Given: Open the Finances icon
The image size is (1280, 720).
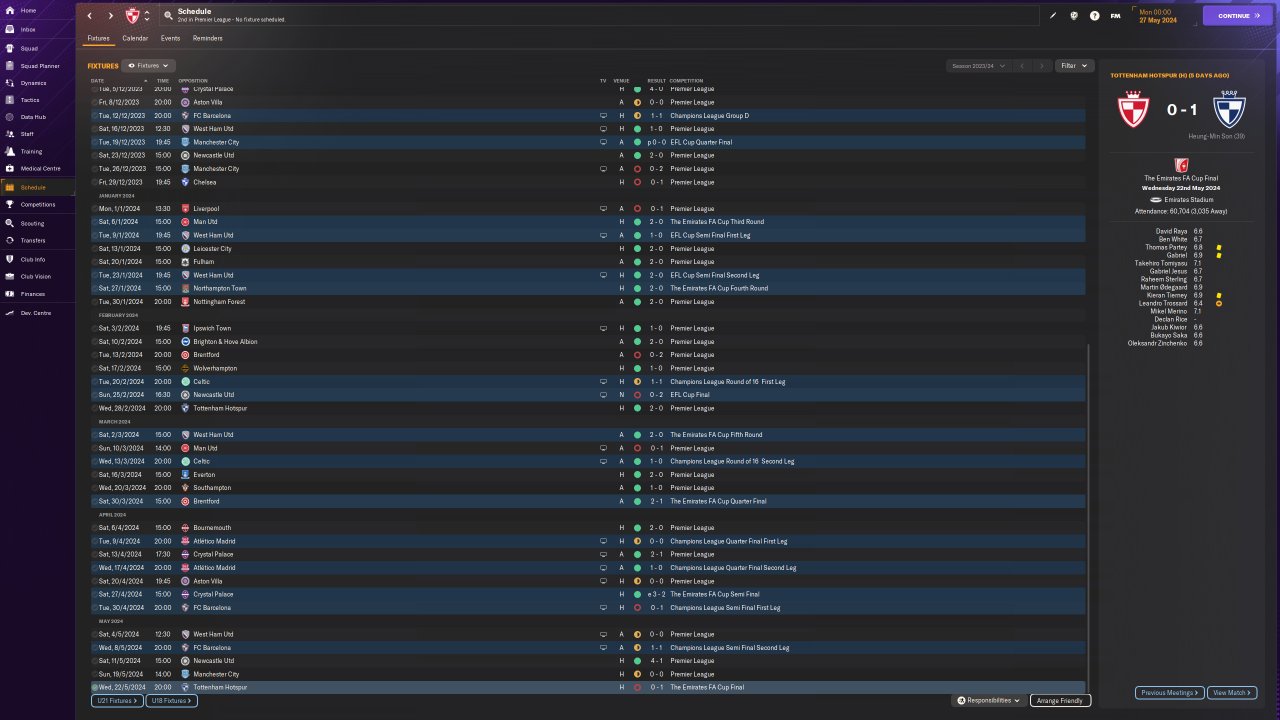Looking at the screenshot, I should (x=10, y=294).
